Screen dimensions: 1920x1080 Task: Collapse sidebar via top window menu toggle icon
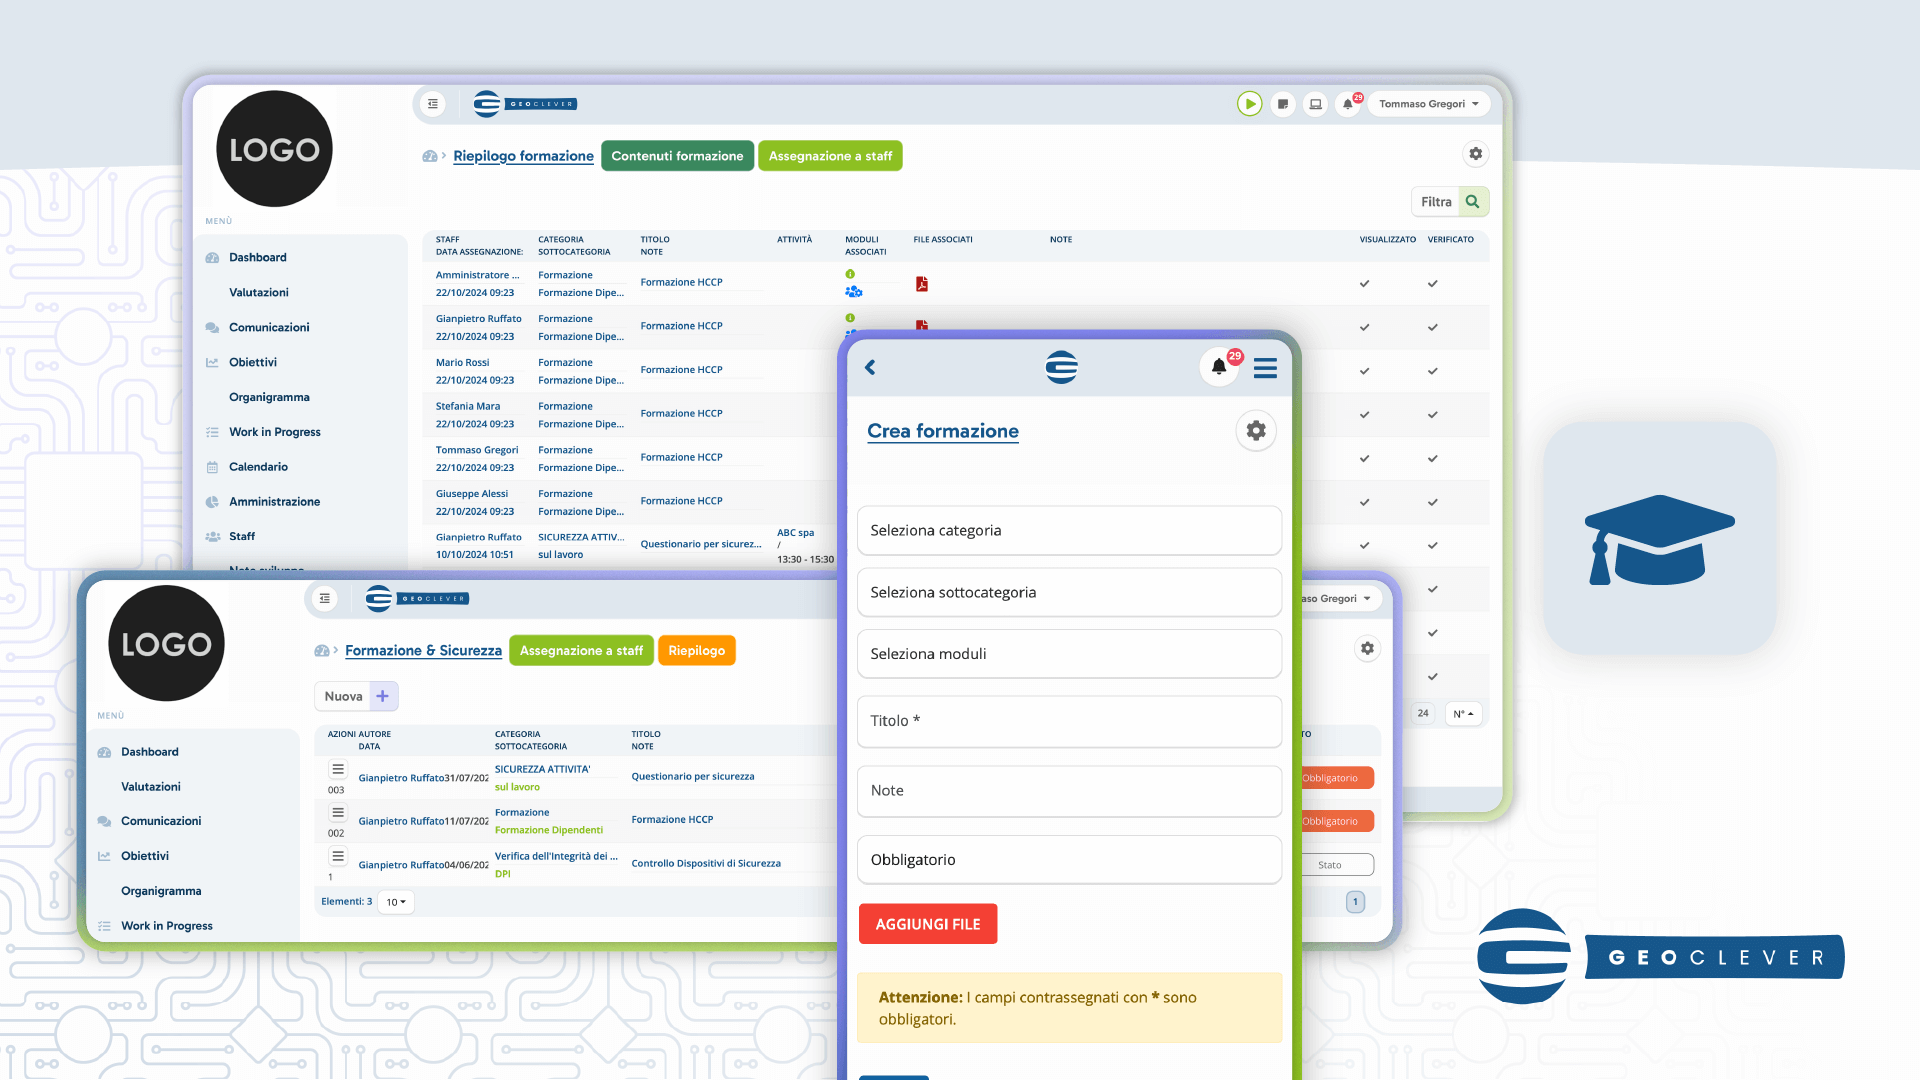433,104
